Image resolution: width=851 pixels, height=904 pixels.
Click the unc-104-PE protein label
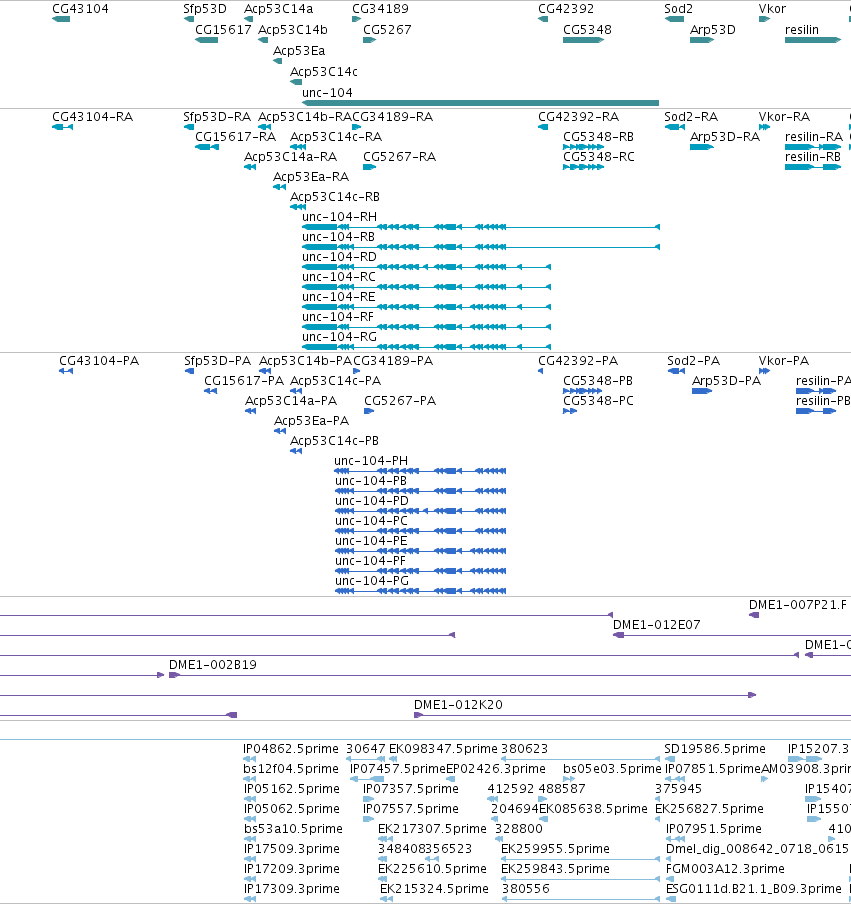[371, 541]
